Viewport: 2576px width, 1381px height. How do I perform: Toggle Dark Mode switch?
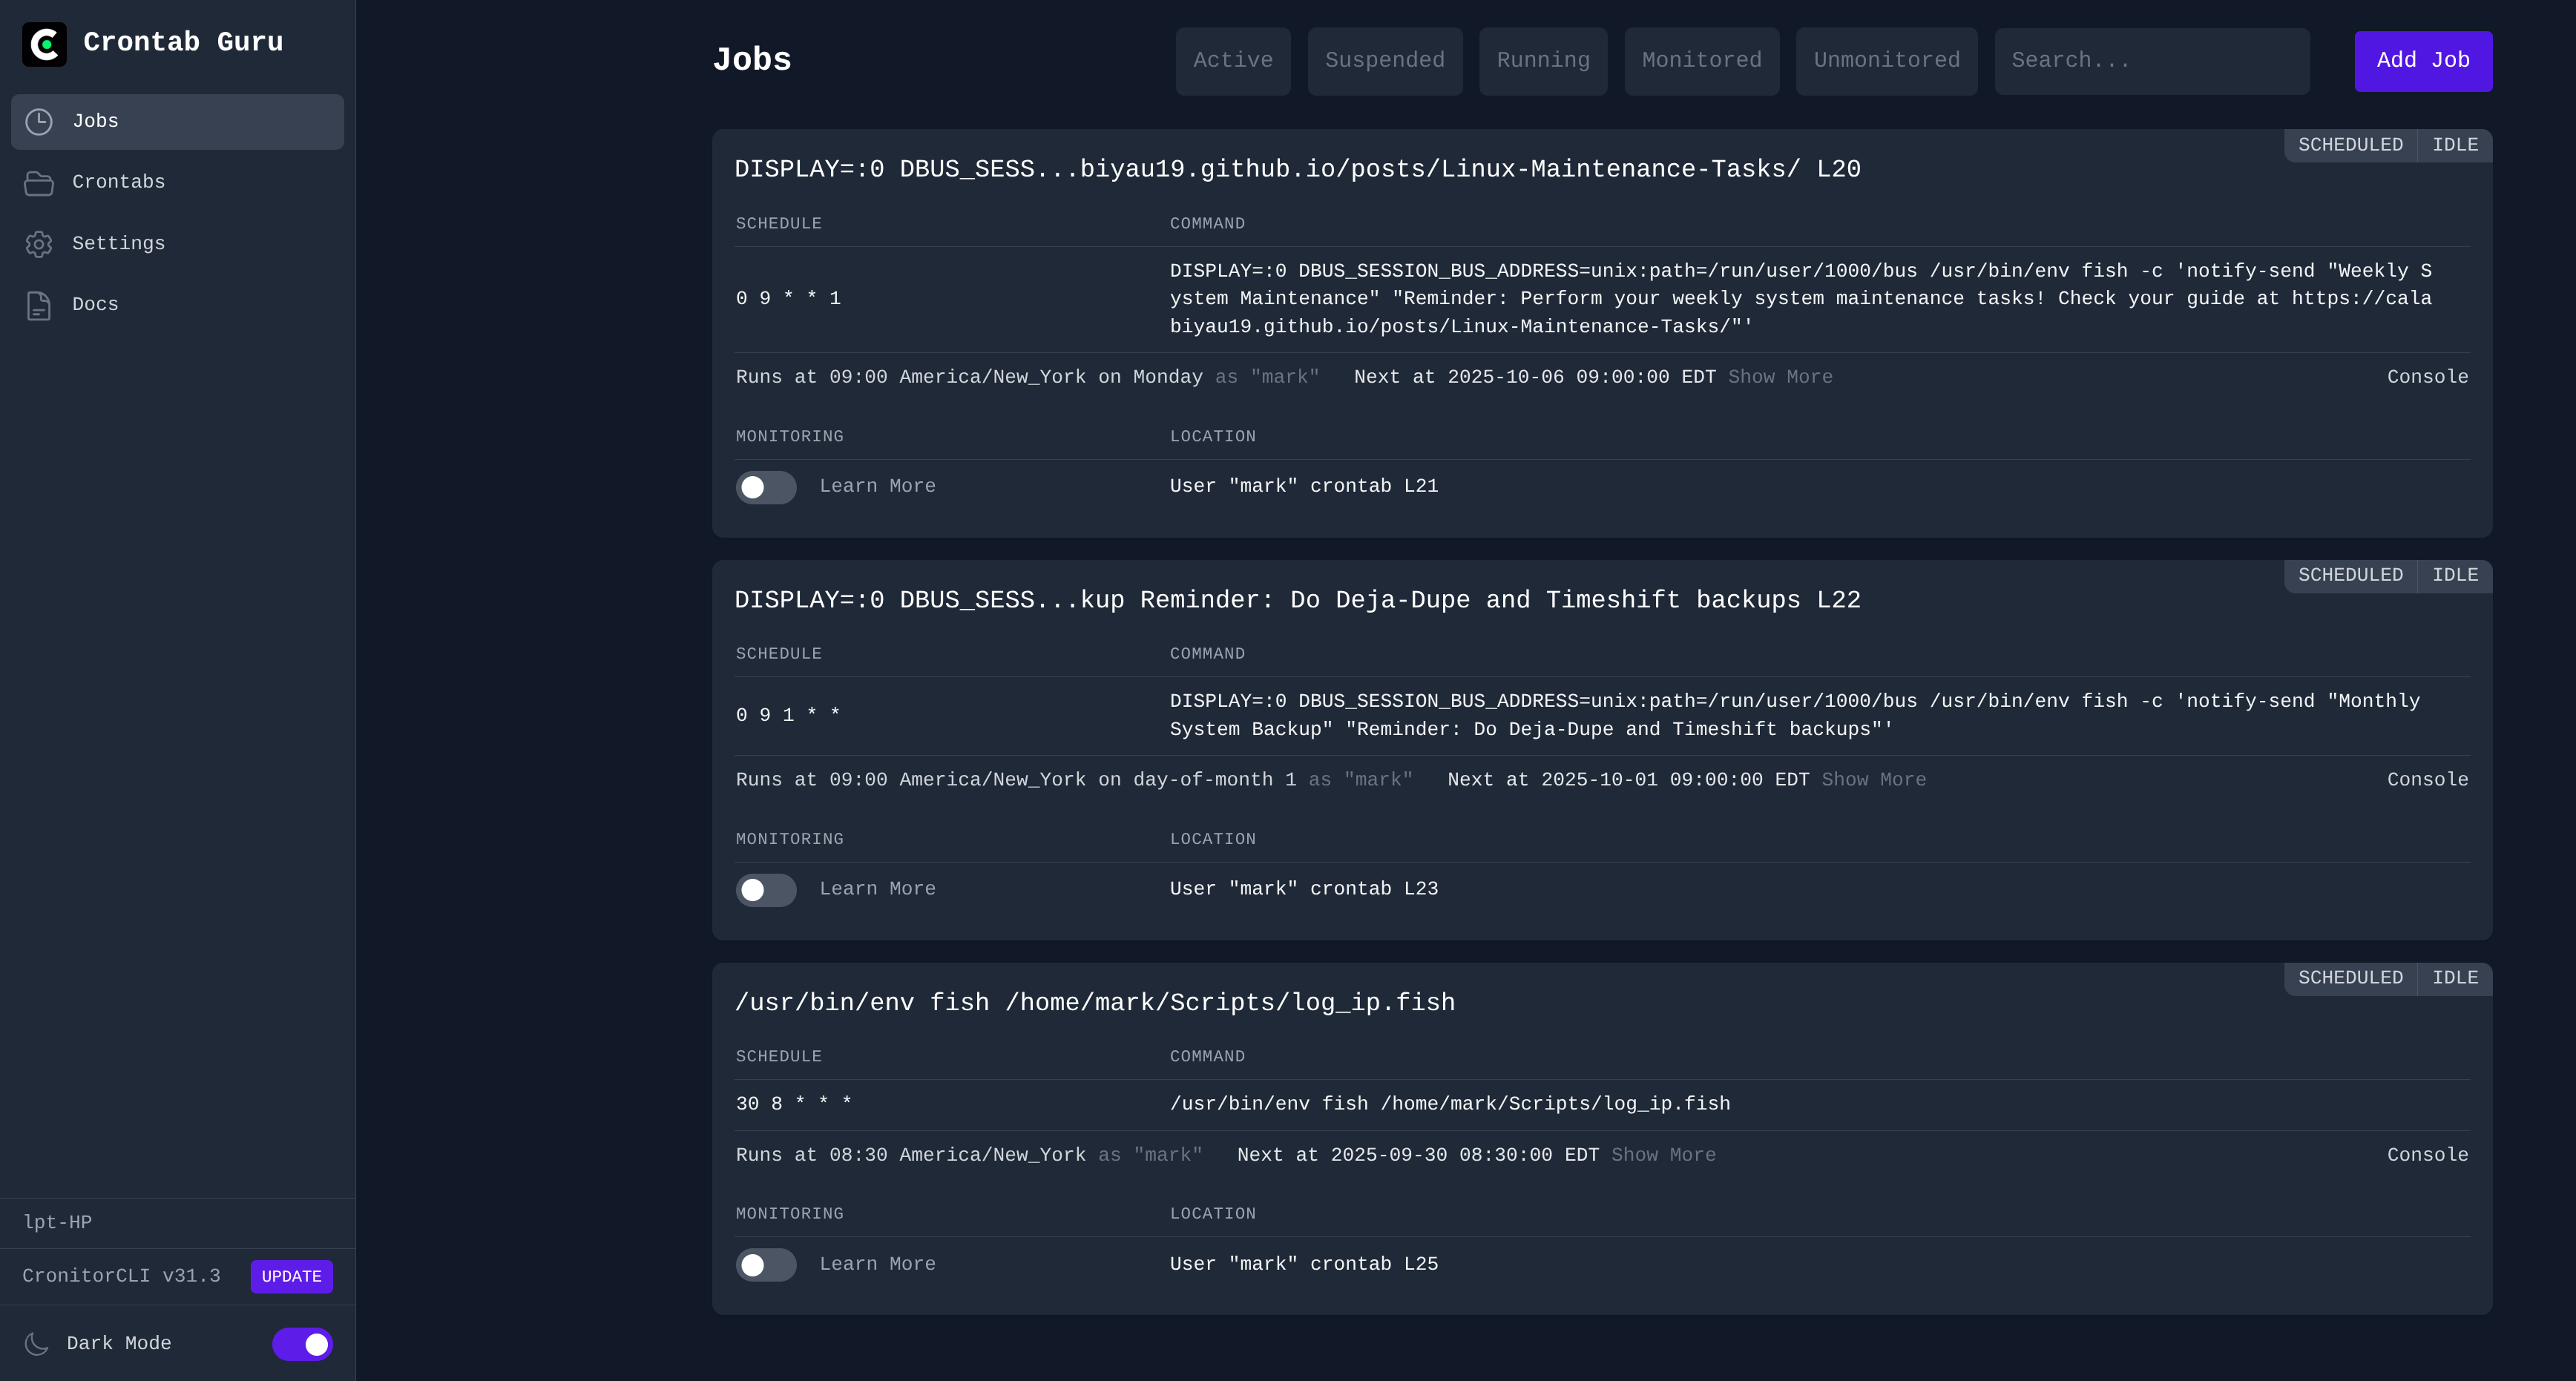point(302,1344)
